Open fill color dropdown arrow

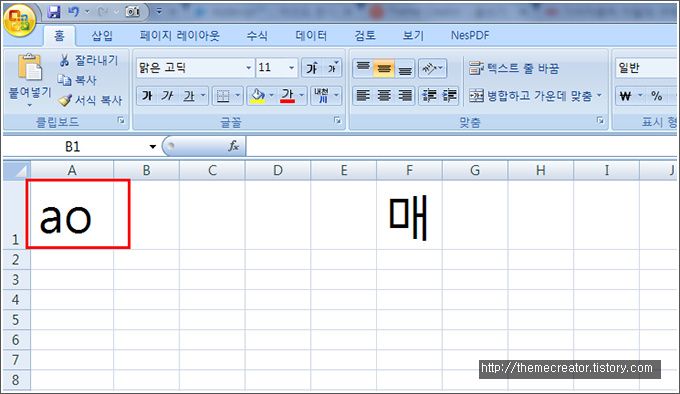(x=271, y=95)
